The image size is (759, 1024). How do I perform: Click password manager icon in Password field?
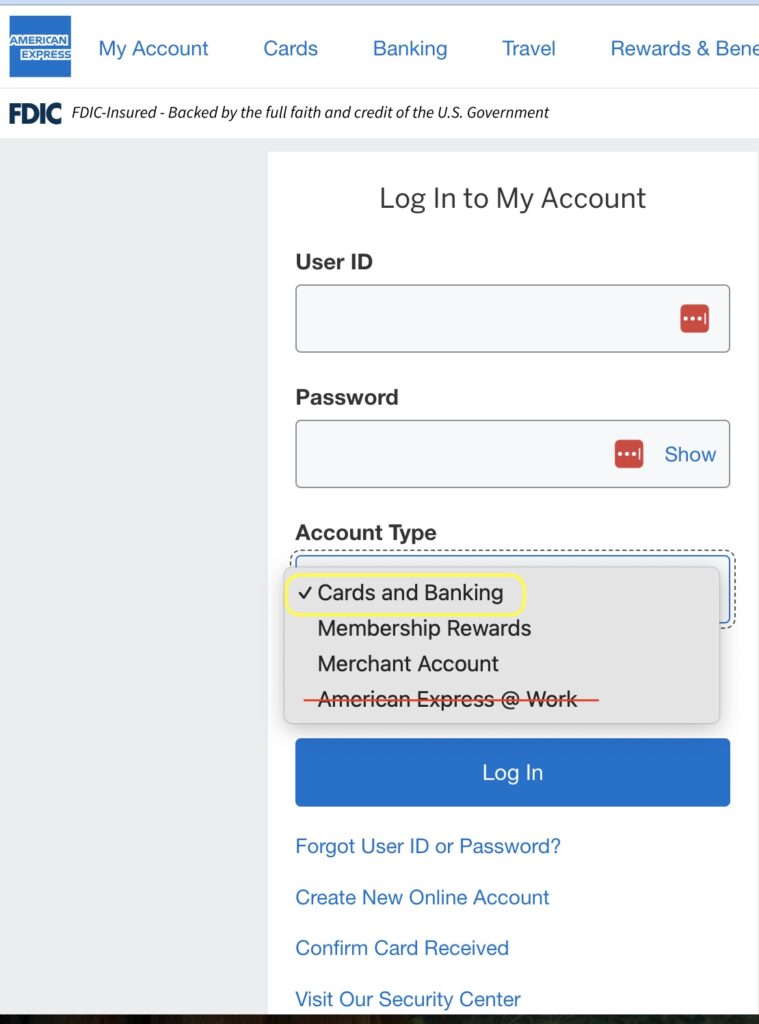pos(628,454)
